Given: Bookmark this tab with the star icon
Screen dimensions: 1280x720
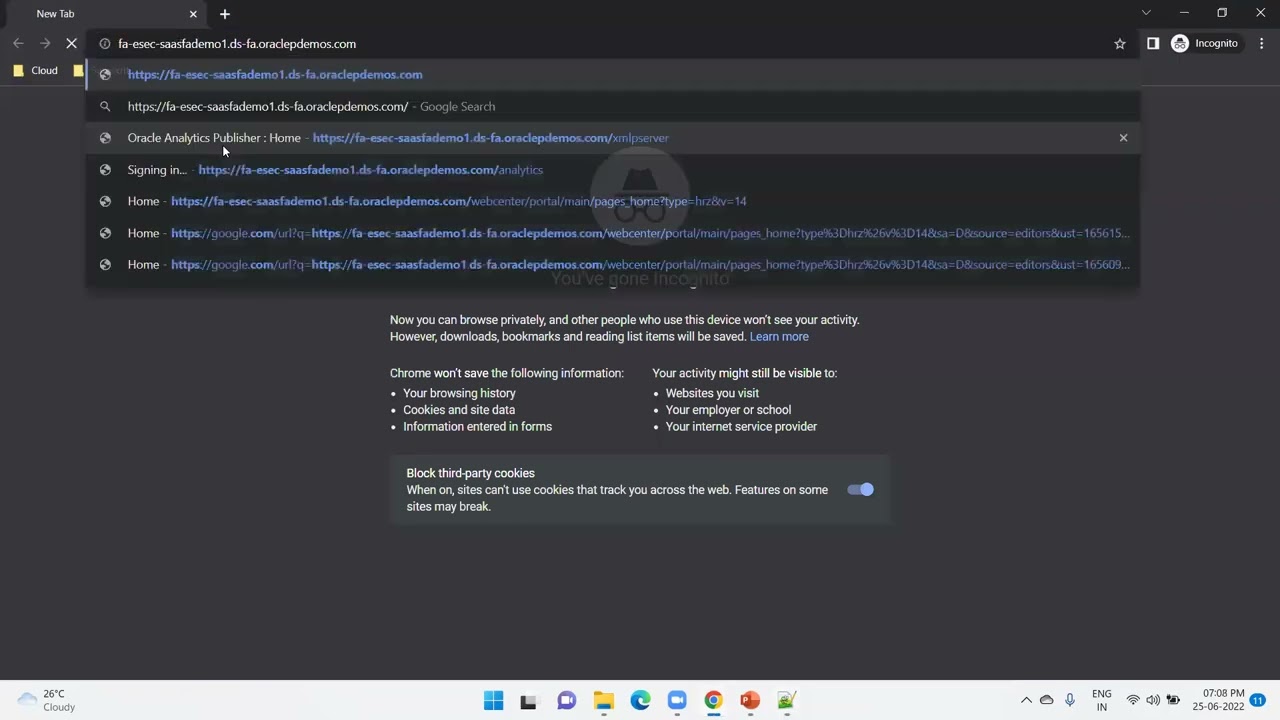Looking at the screenshot, I should point(1120,44).
